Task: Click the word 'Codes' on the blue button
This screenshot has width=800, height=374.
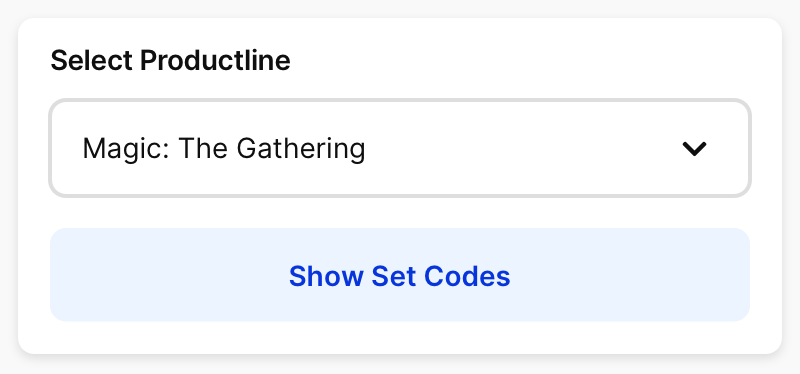Action: click(467, 276)
